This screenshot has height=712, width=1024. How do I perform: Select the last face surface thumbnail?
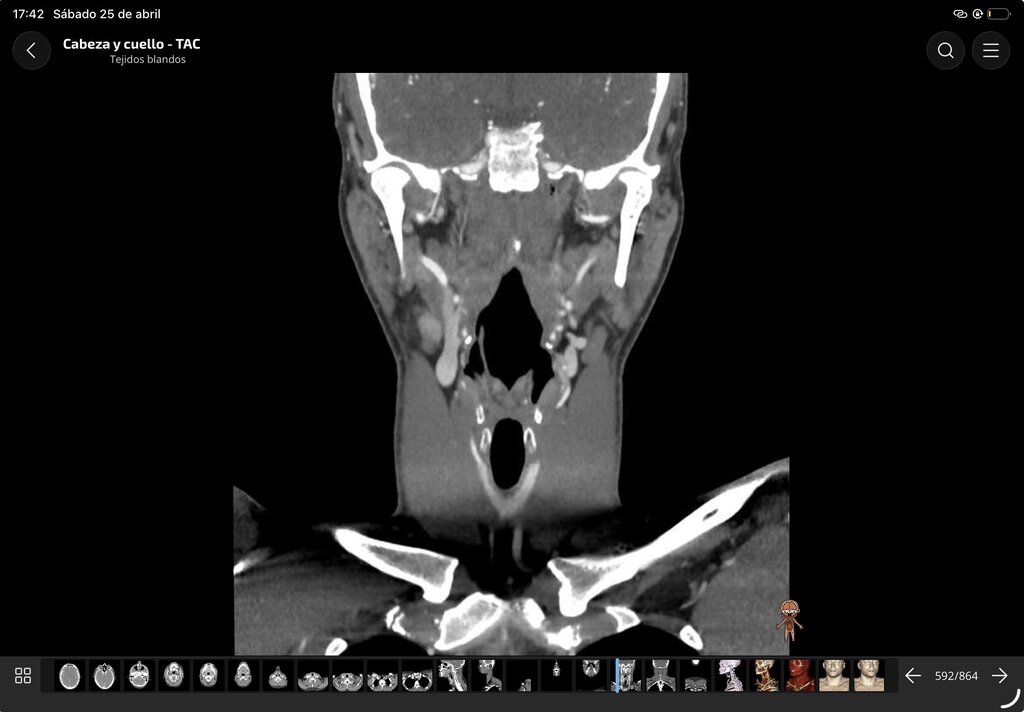[869, 675]
